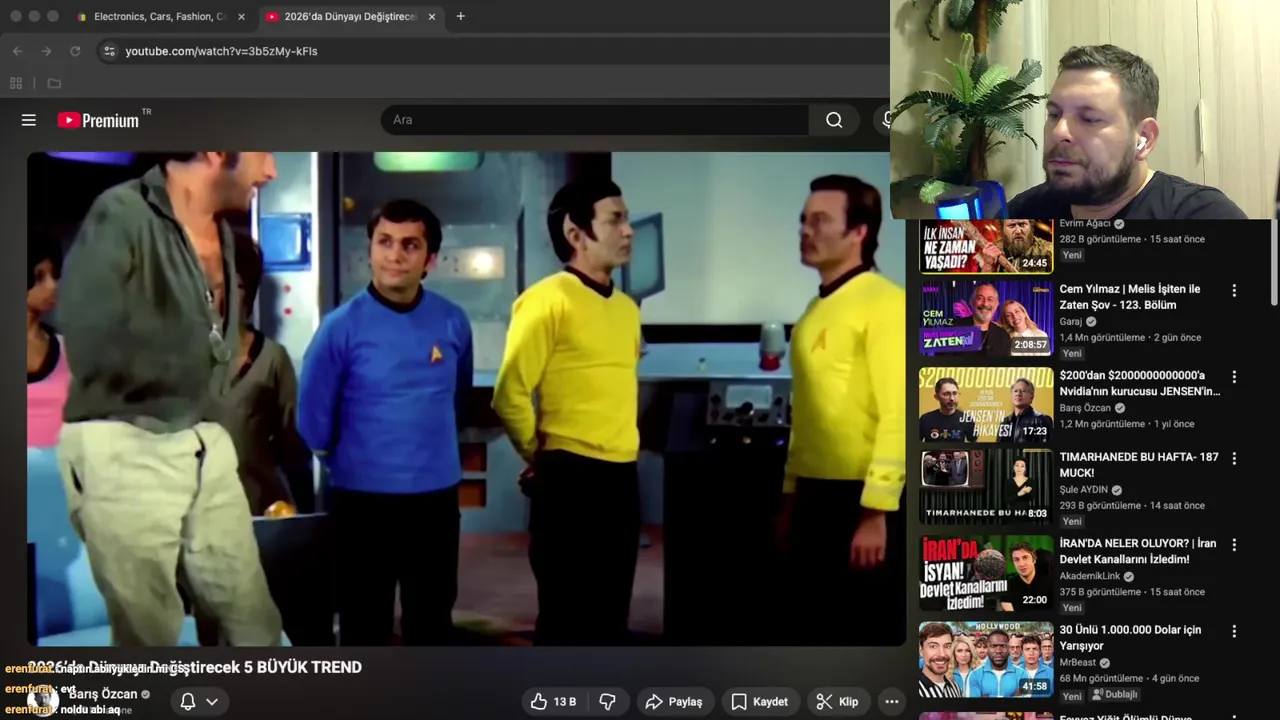Click the main video player frame
This screenshot has height=720, width=1280.
(466, 399)
